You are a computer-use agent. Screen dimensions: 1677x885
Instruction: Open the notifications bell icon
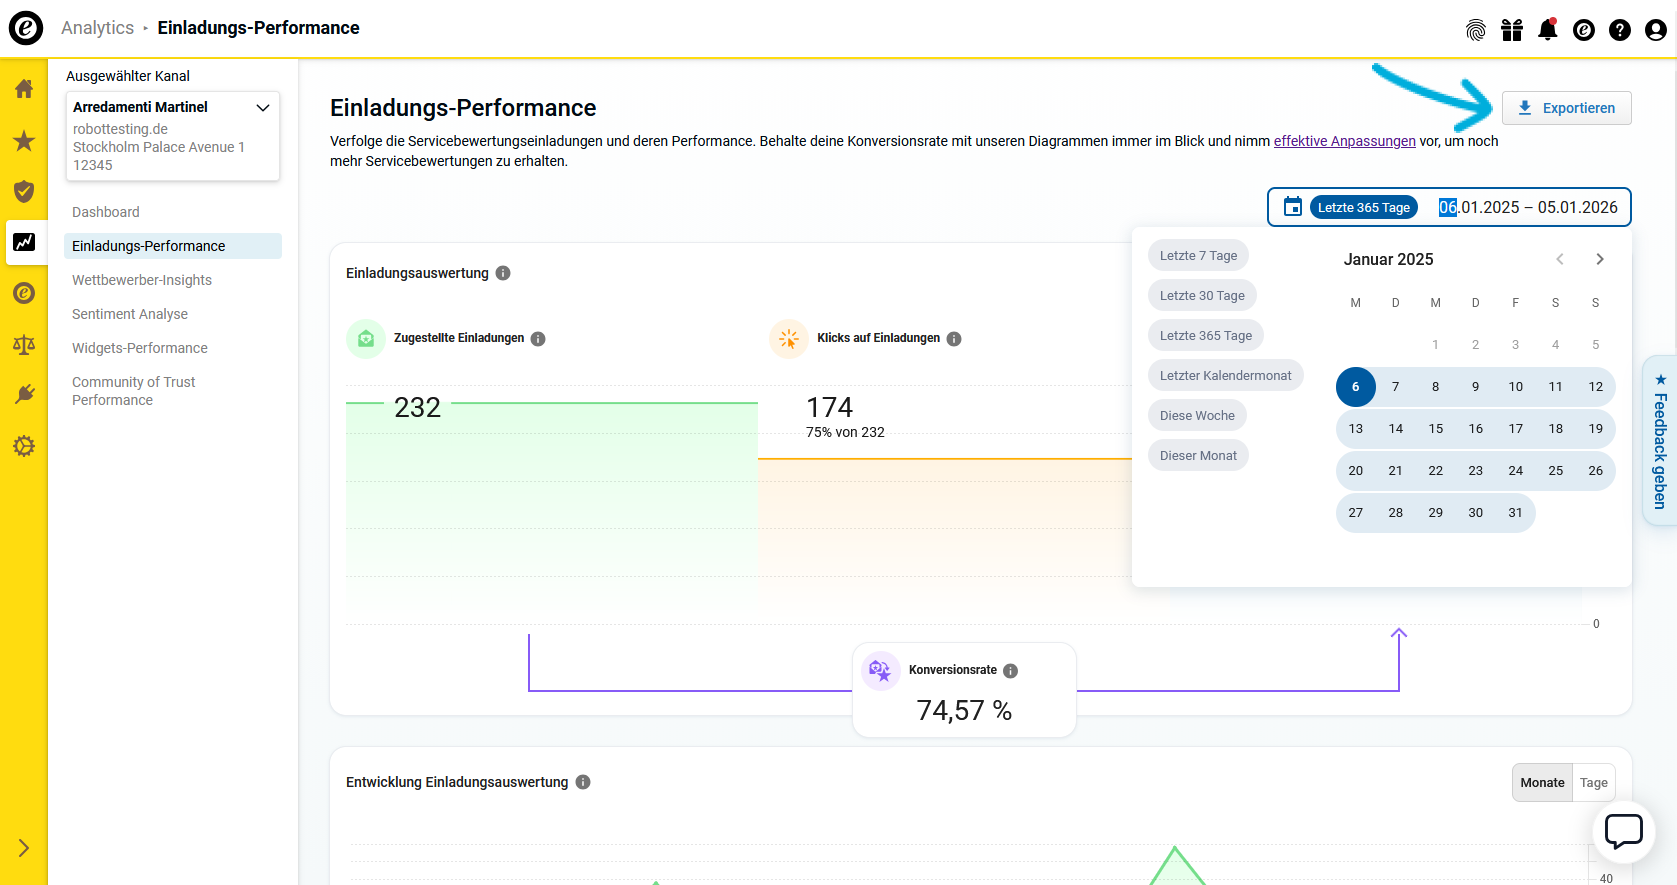coord(1547,30)
